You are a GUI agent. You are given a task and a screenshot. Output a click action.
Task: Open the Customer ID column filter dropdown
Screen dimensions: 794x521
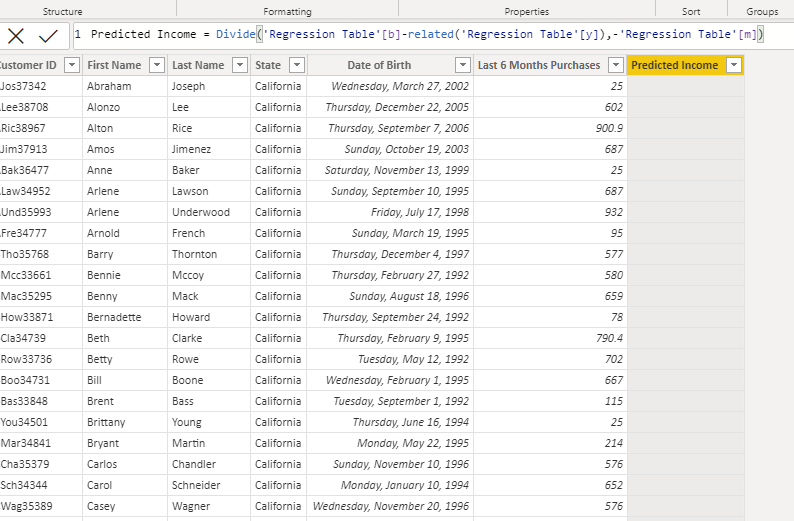[x=72, y=65]
